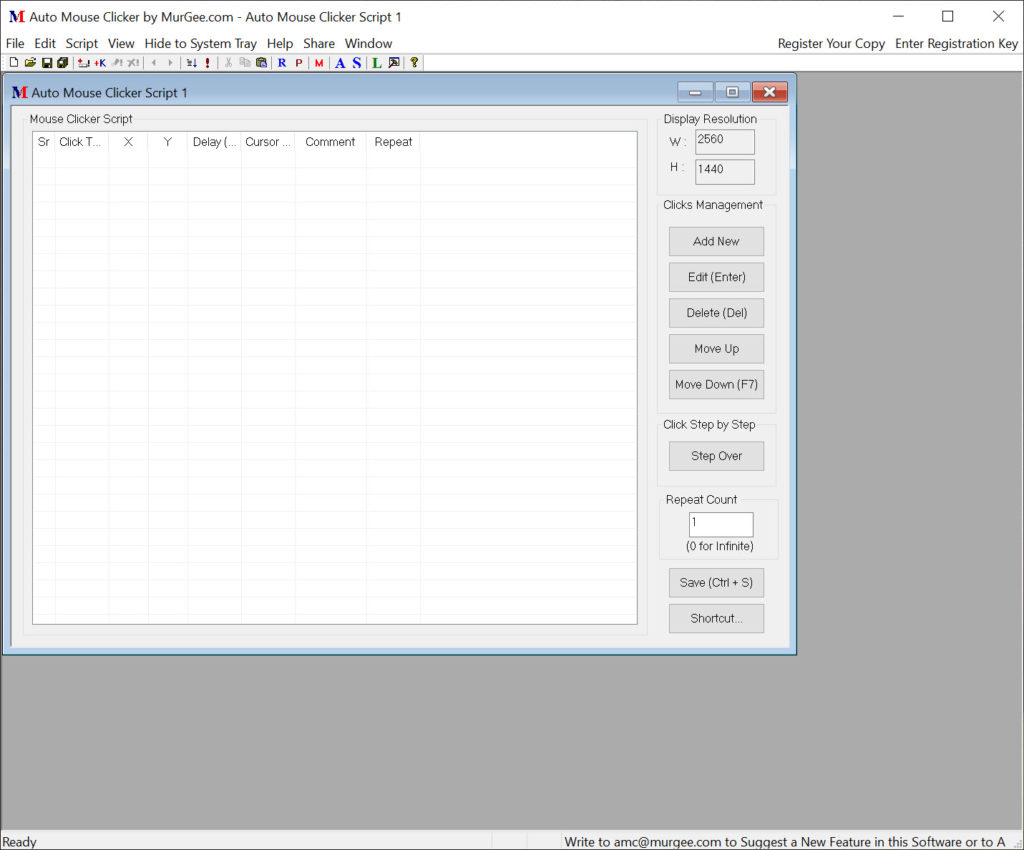The width and height of the screenshot is (1024, 850).
Task: Click the Save (Ctrl + S) button
Action: [x=716, y=583]
